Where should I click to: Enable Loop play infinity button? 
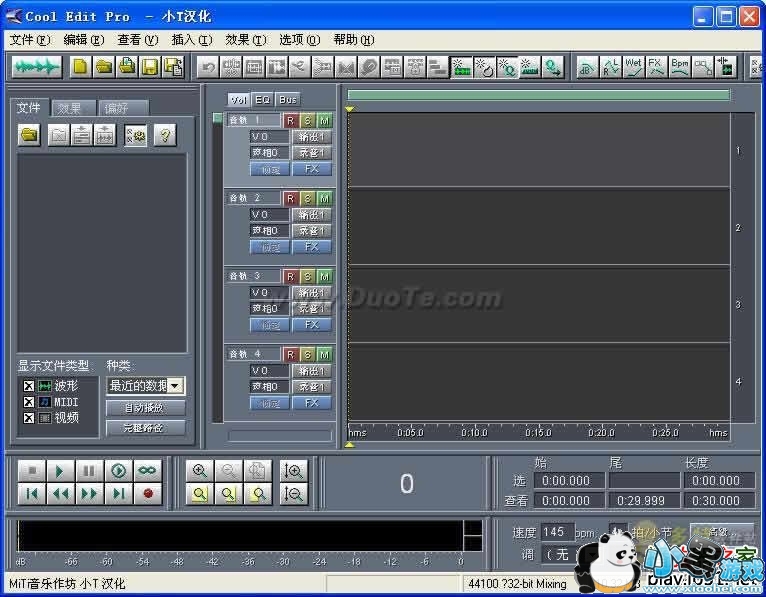(147, 471)
